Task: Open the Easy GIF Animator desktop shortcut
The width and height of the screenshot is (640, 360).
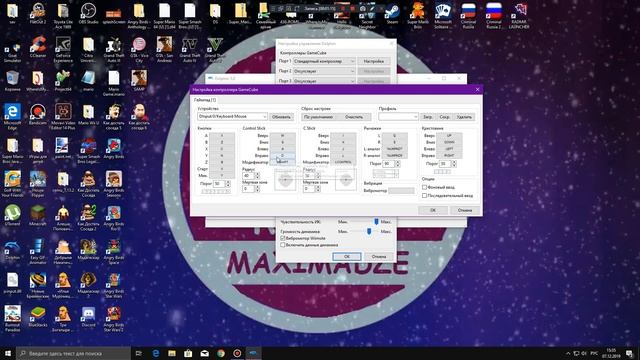Action: pos(38,251)
